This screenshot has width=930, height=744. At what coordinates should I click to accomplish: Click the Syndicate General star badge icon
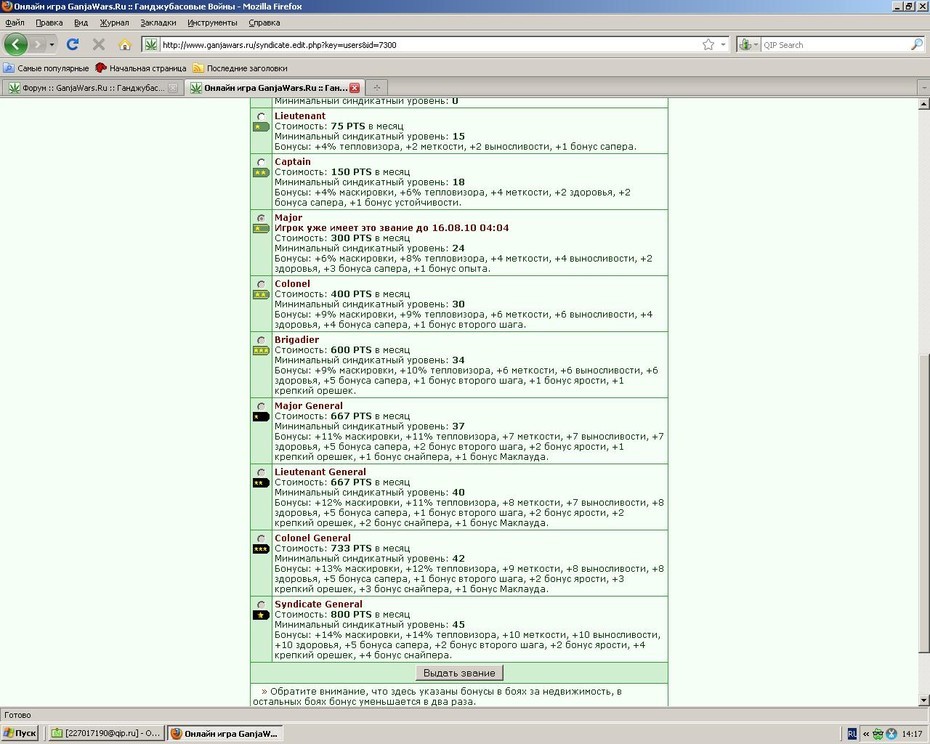pos(261,615)
